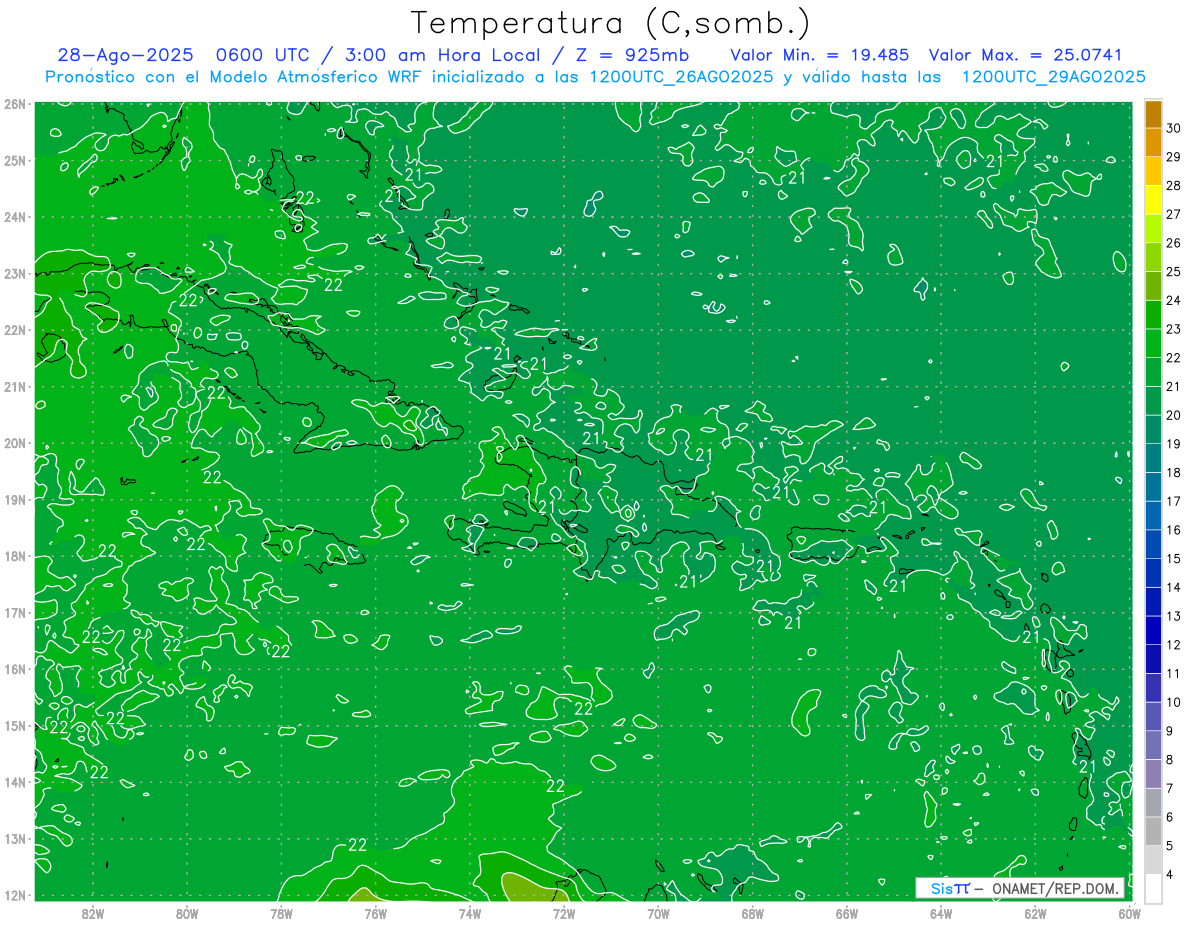
Task: Click the longitude axis label "78W"
Action: (x=281, y=913)
